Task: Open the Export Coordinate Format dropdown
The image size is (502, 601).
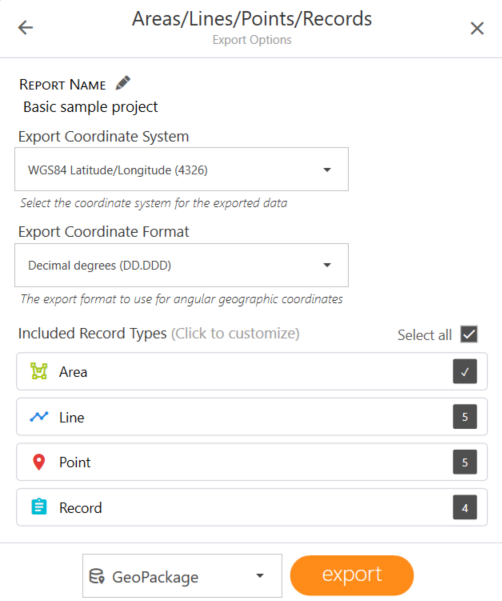Action: tap(182, 265)
